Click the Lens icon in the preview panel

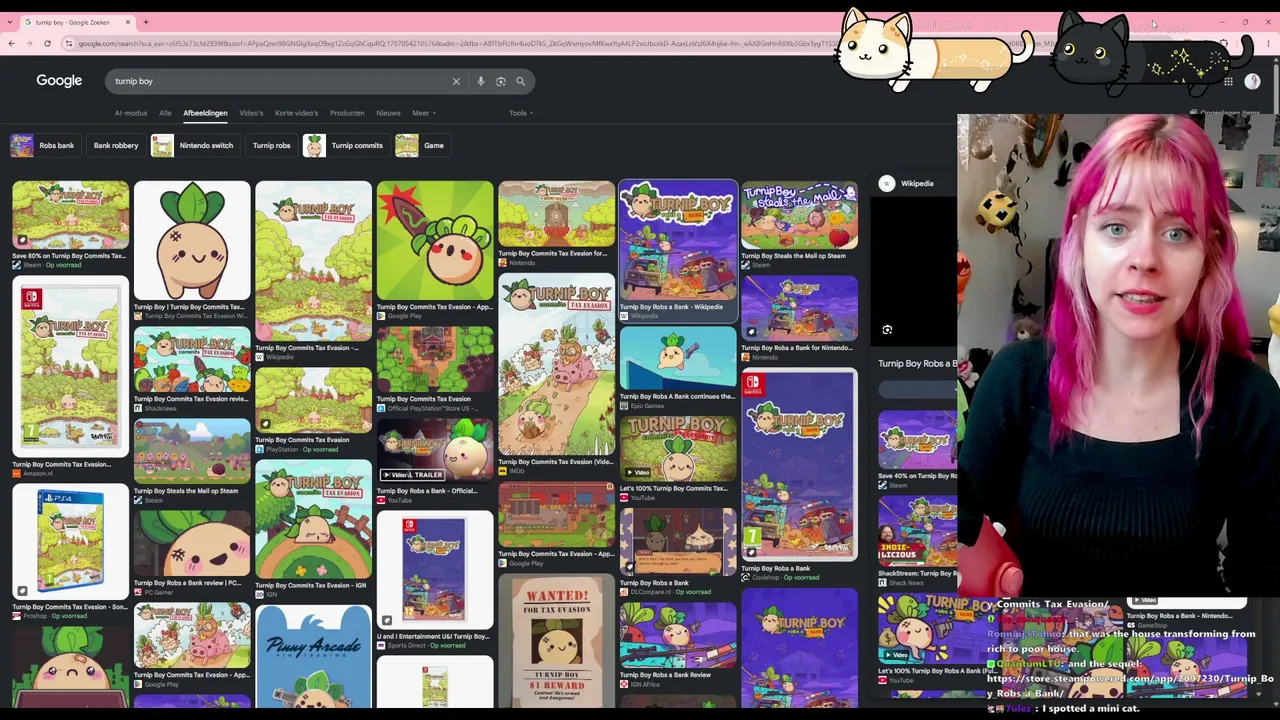(x=887, y=330)
